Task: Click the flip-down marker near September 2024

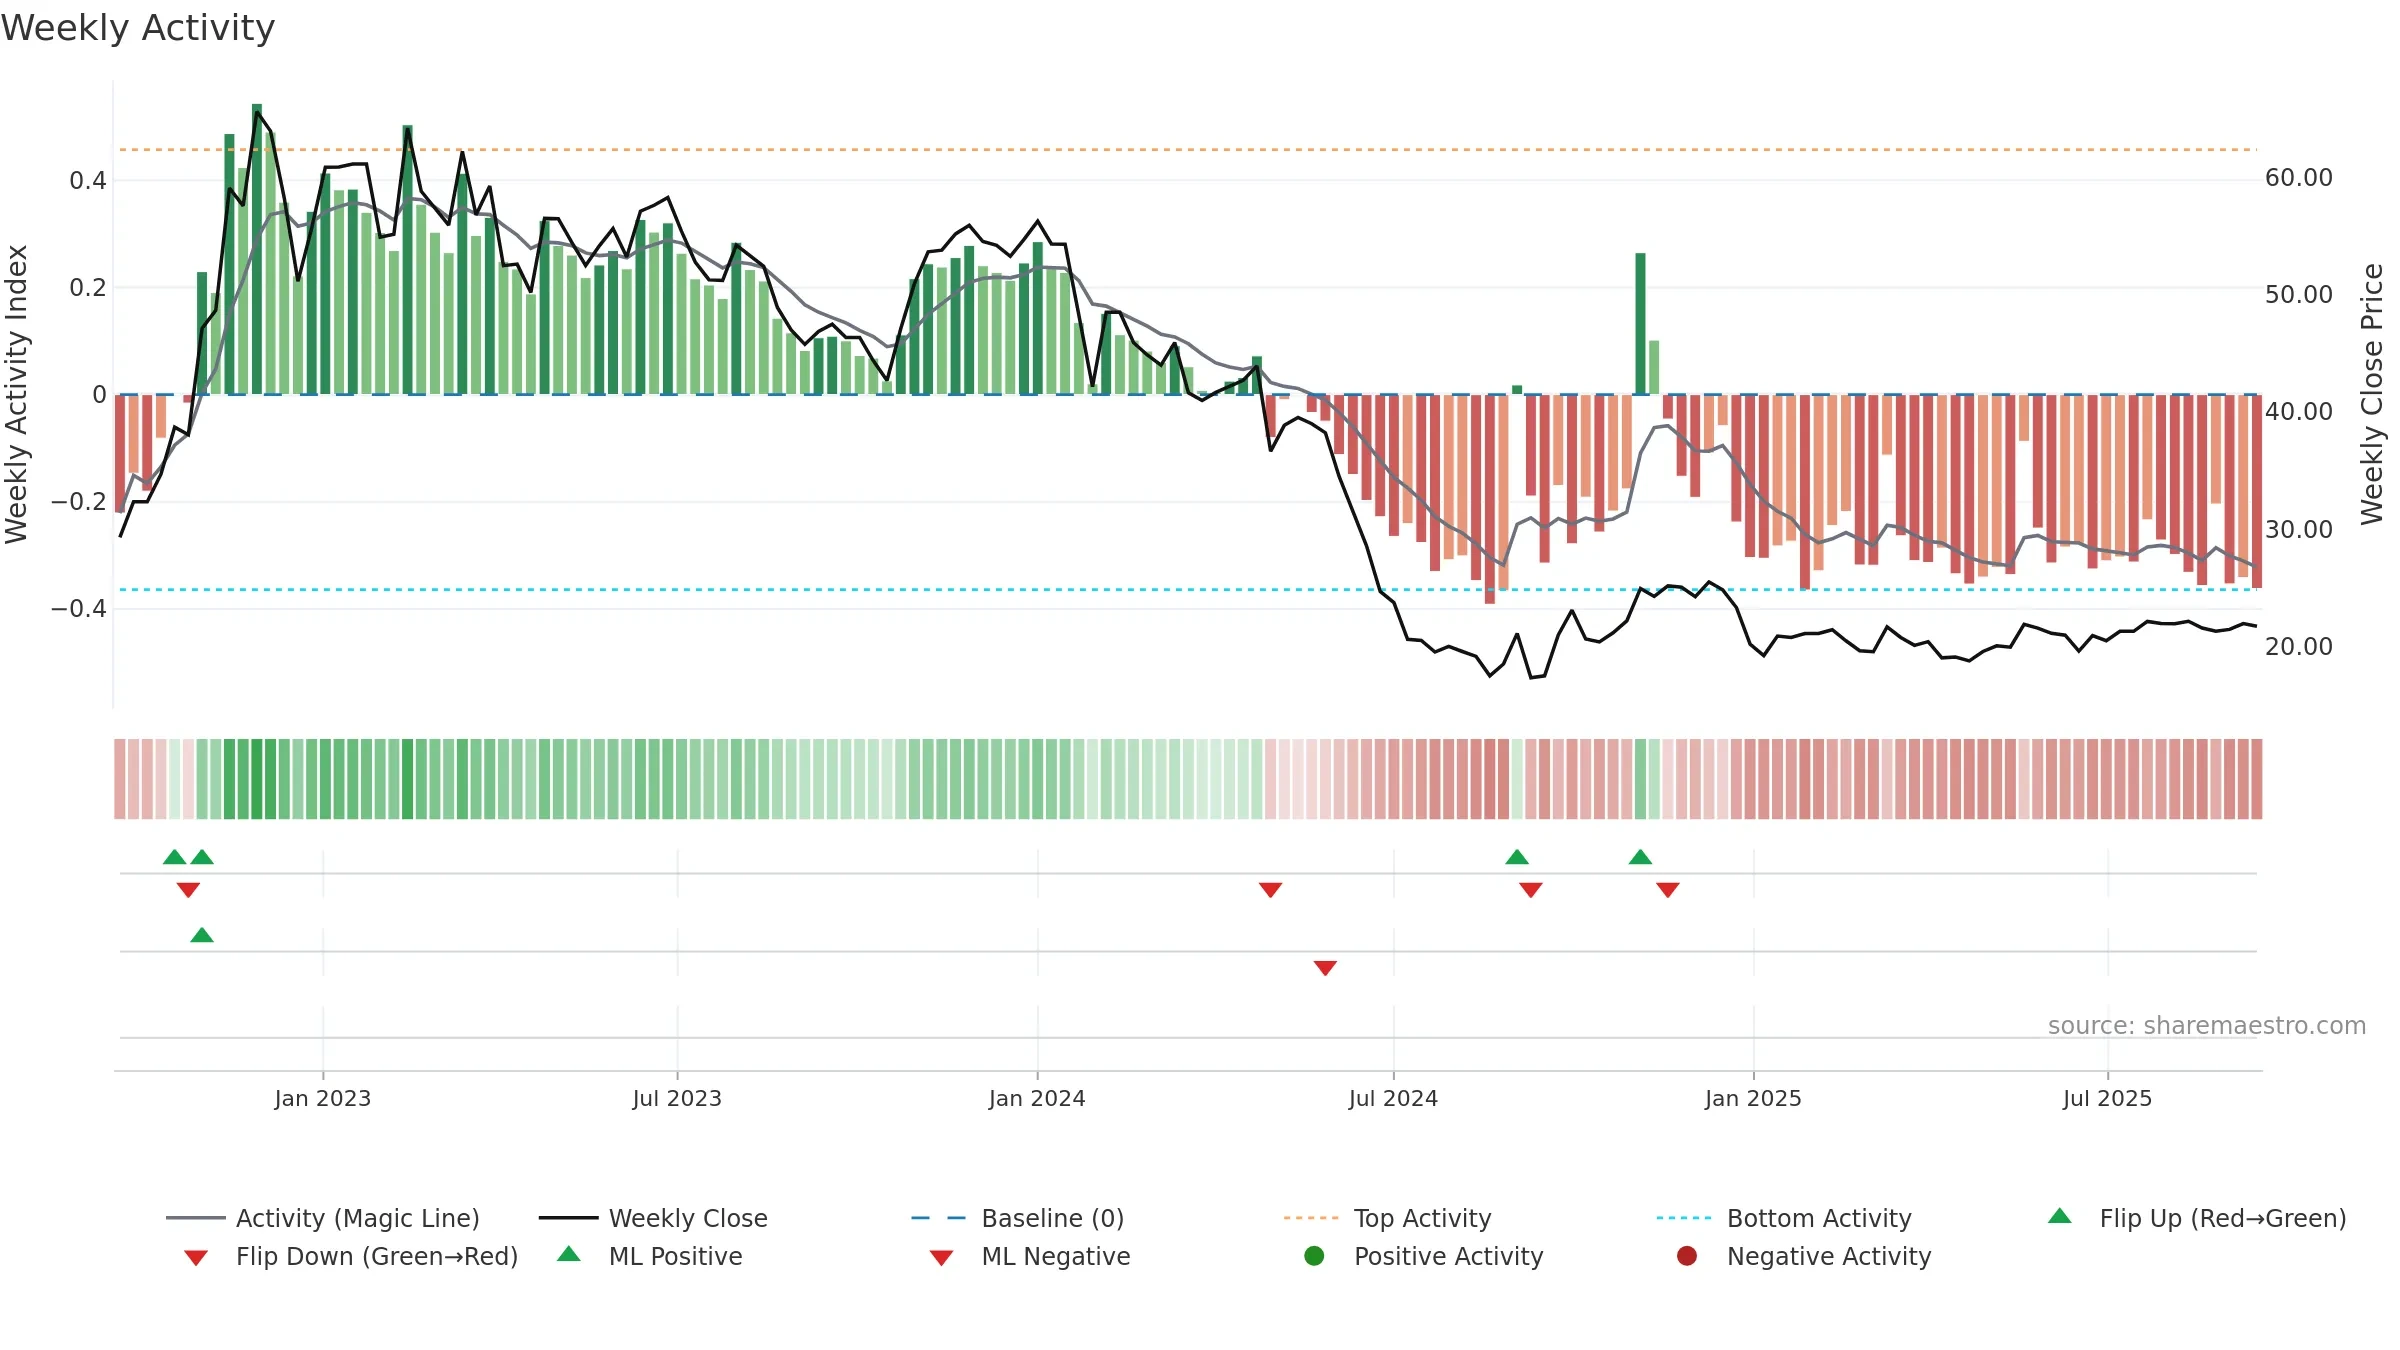Action: tap(1531, 890)
